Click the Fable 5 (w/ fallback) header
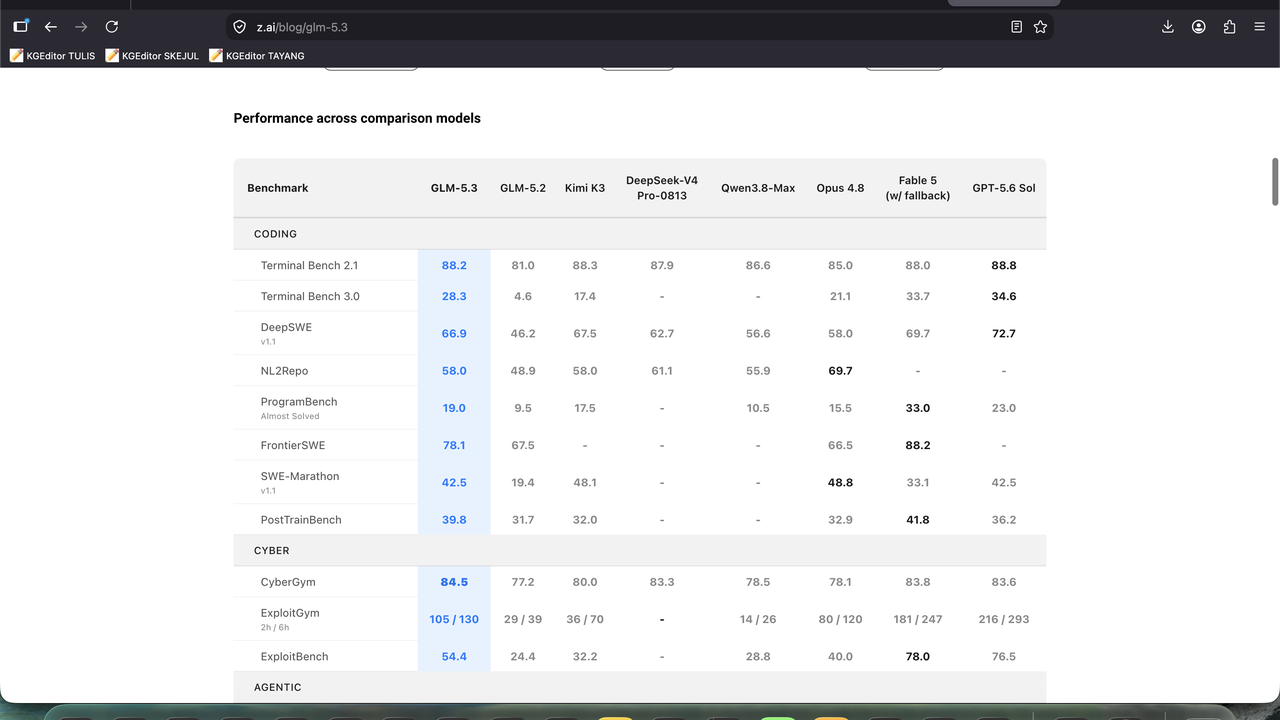This screenshot has width=1280, height=720. (918, 188)
